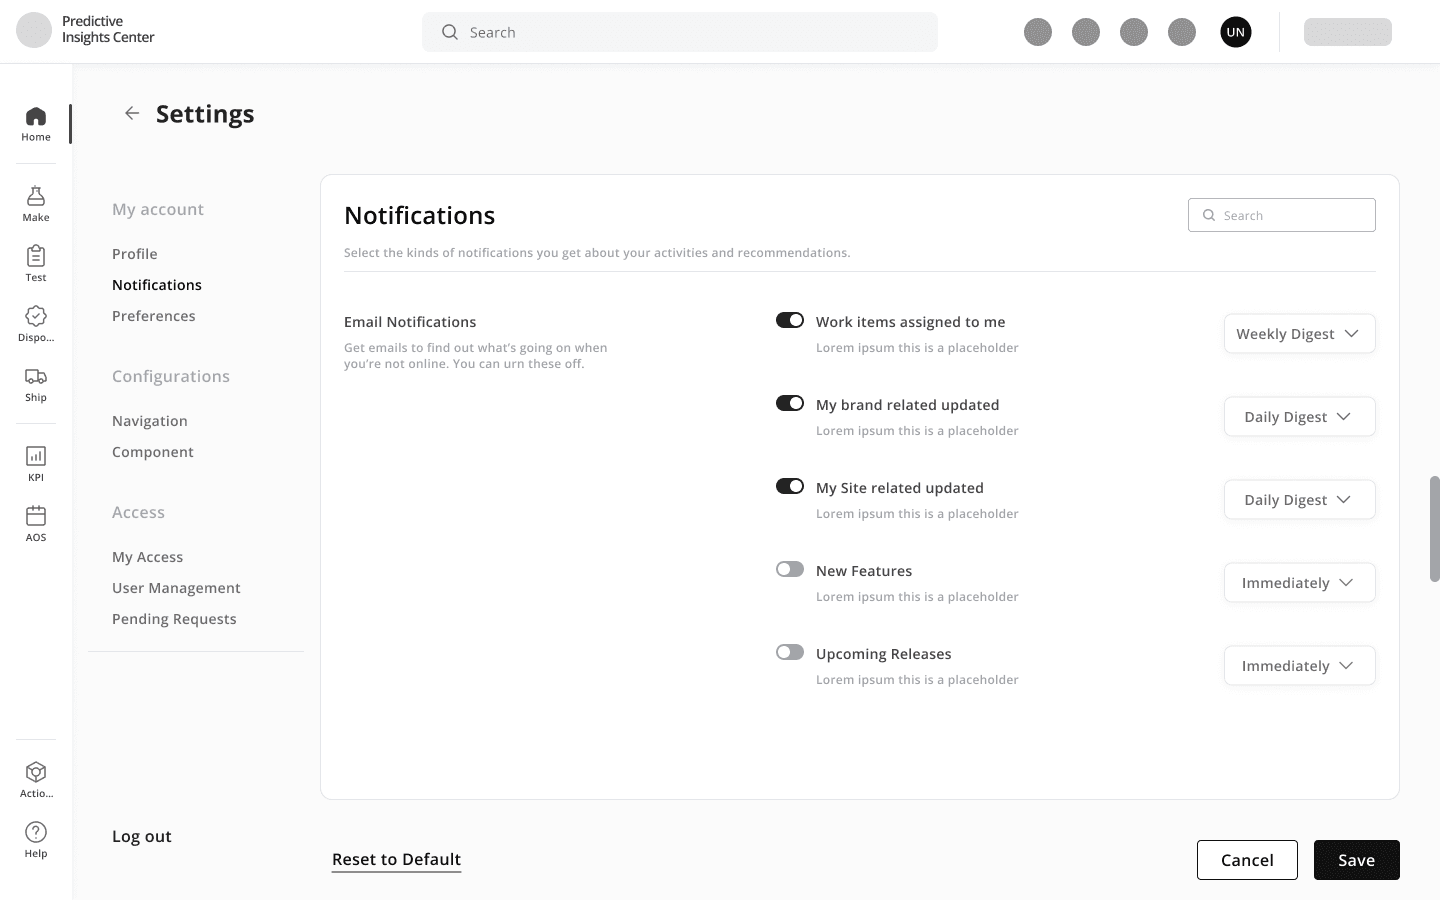
Task: Toggle off My Site related updated
Action: 790,486
